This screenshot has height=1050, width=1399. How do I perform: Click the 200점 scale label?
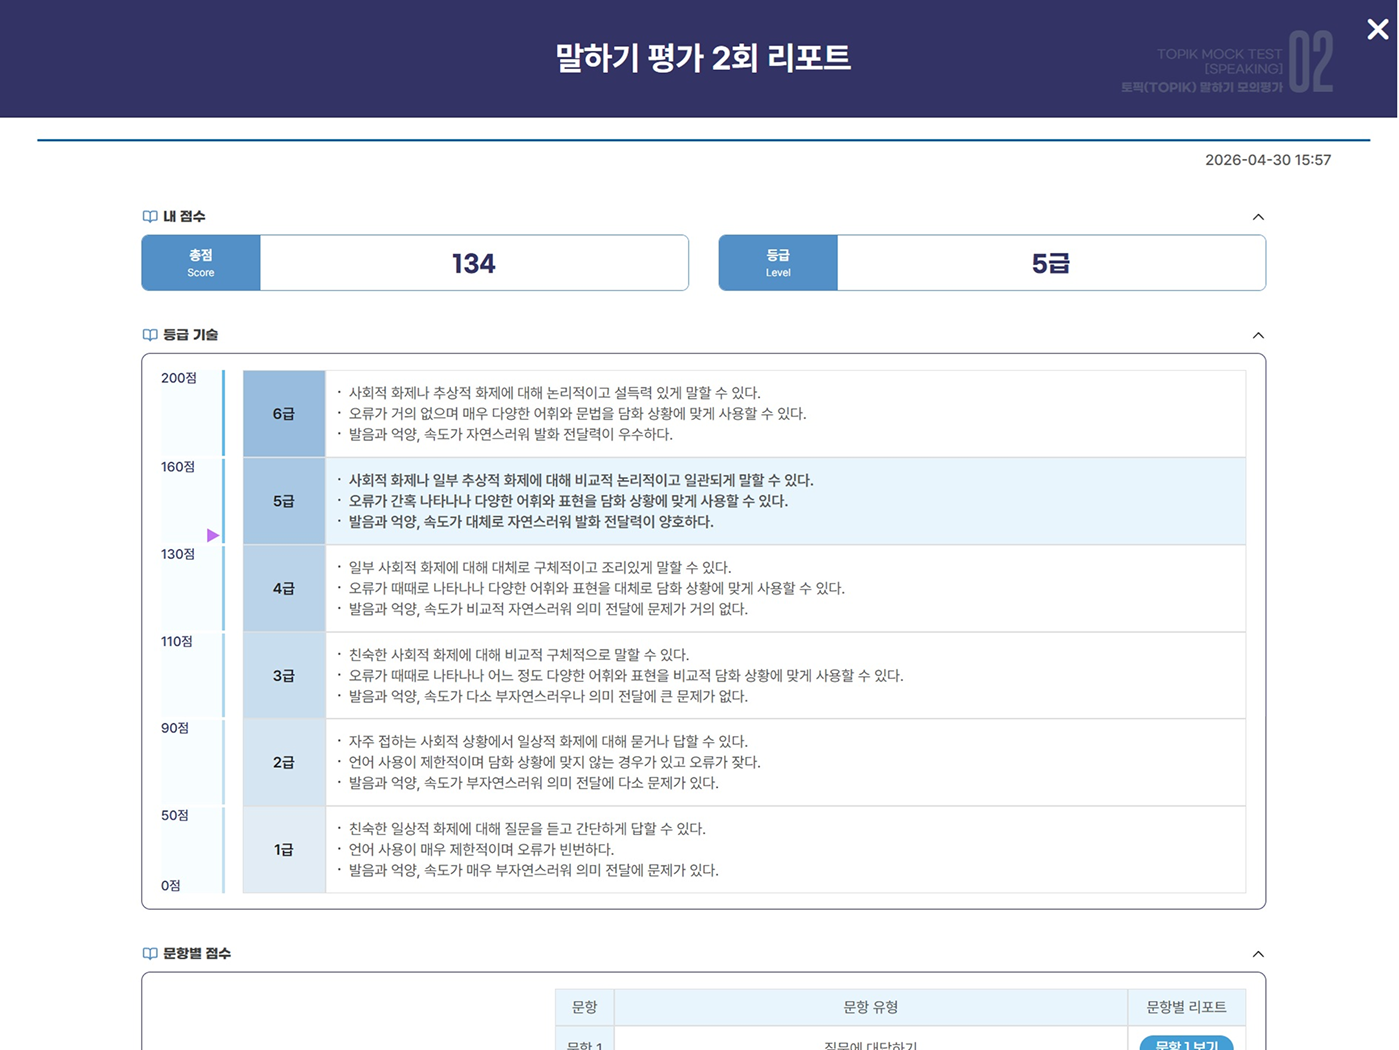(x=179, y=378)
